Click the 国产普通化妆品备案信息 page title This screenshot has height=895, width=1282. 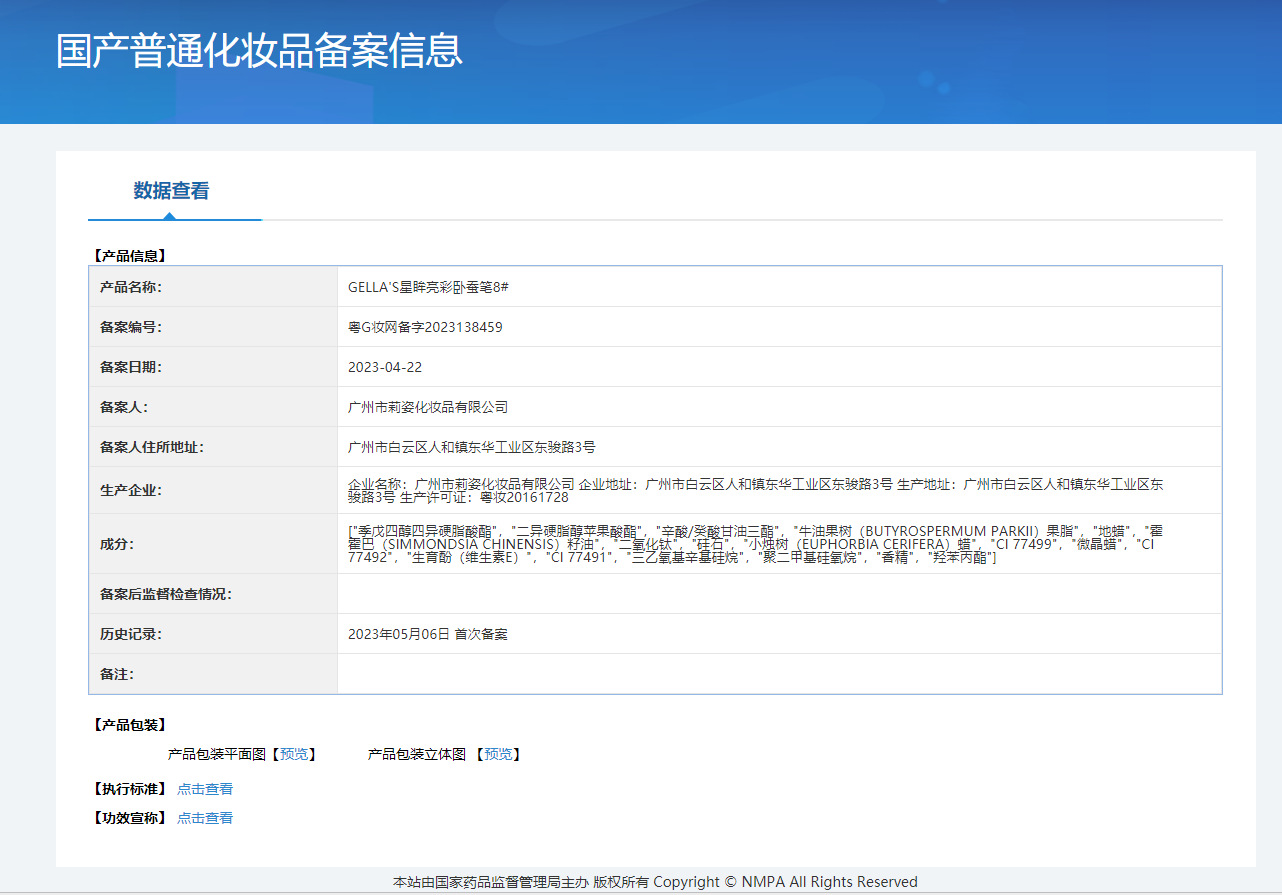coord(259,51)
